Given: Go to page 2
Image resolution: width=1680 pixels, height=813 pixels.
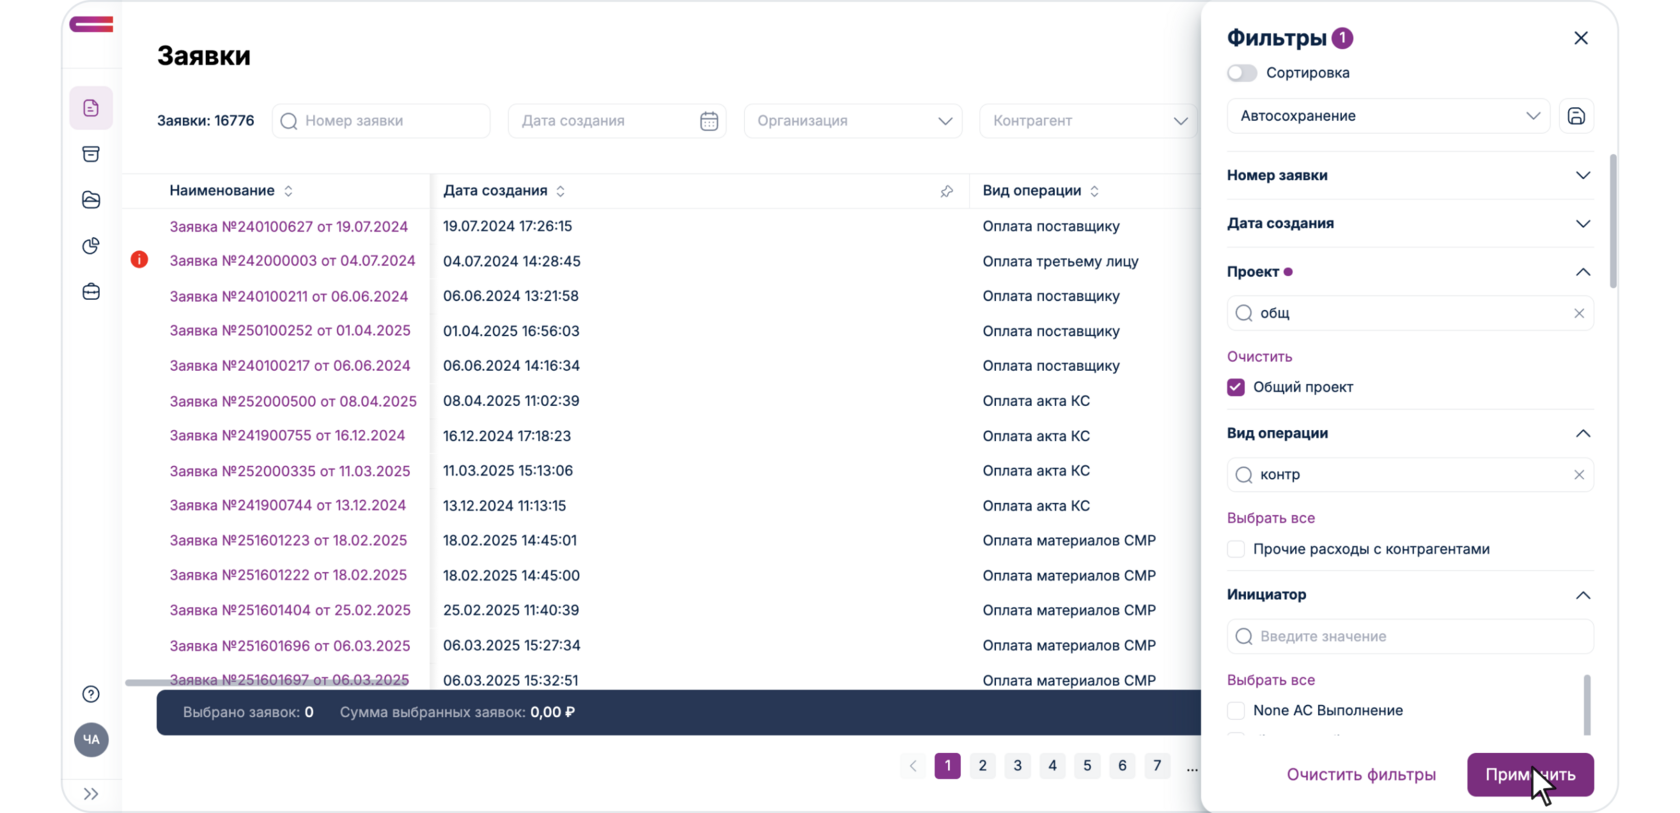Looking at the screenshot, I should click(983, 766).
